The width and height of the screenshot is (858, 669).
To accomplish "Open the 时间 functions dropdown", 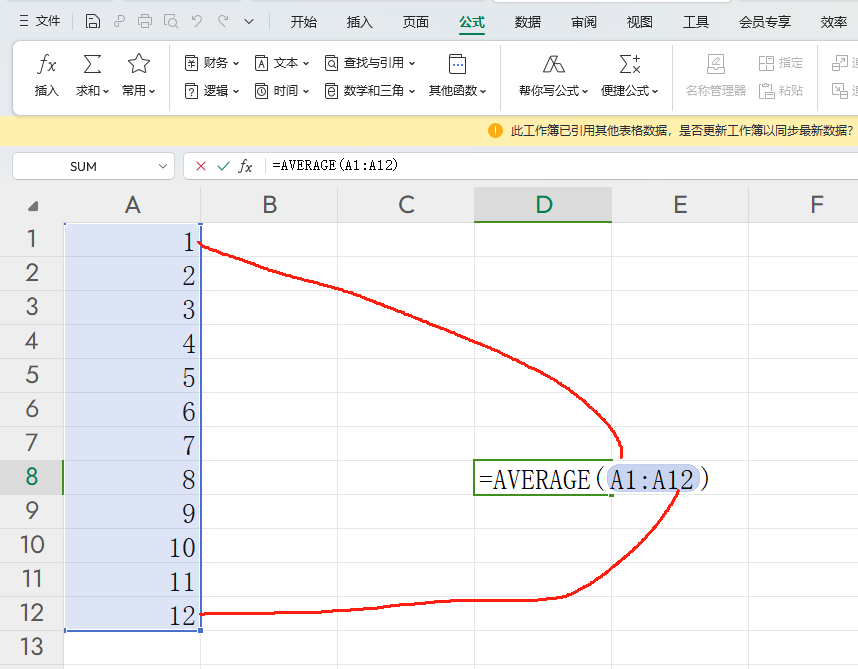I will tap(282, 91).
